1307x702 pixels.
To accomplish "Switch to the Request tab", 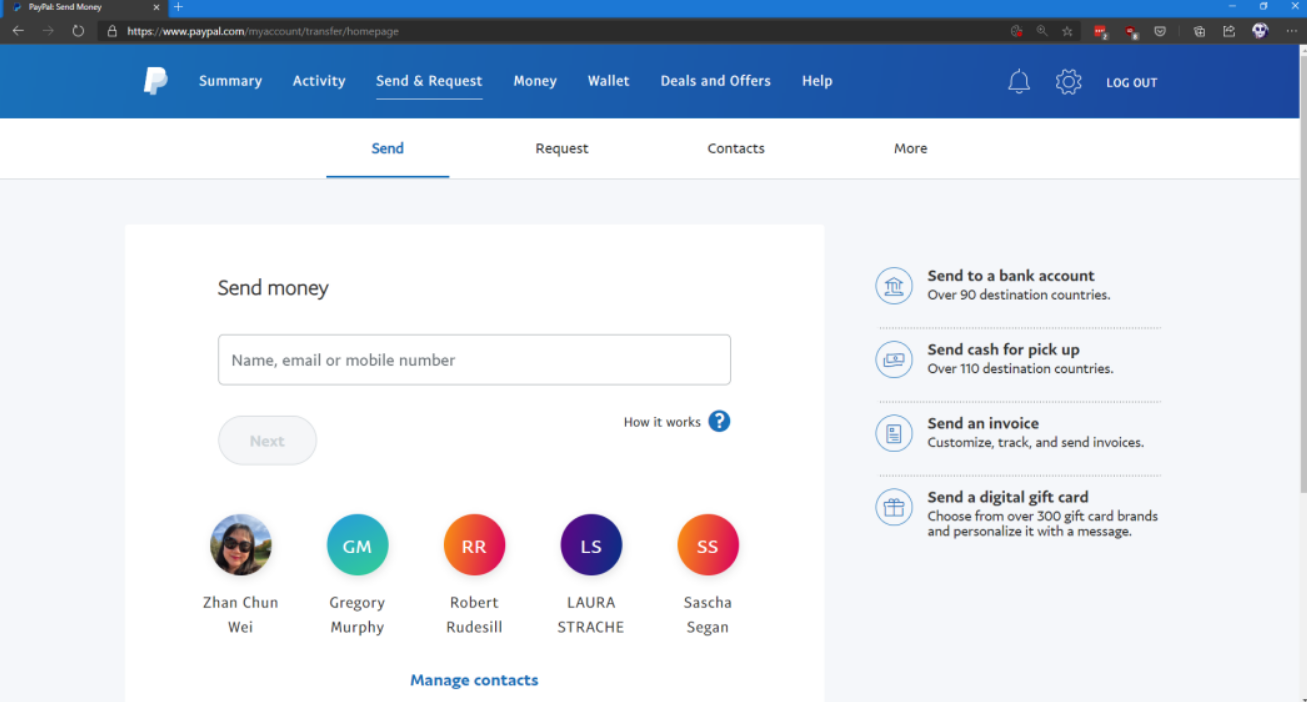I will (x=562, y=148).
